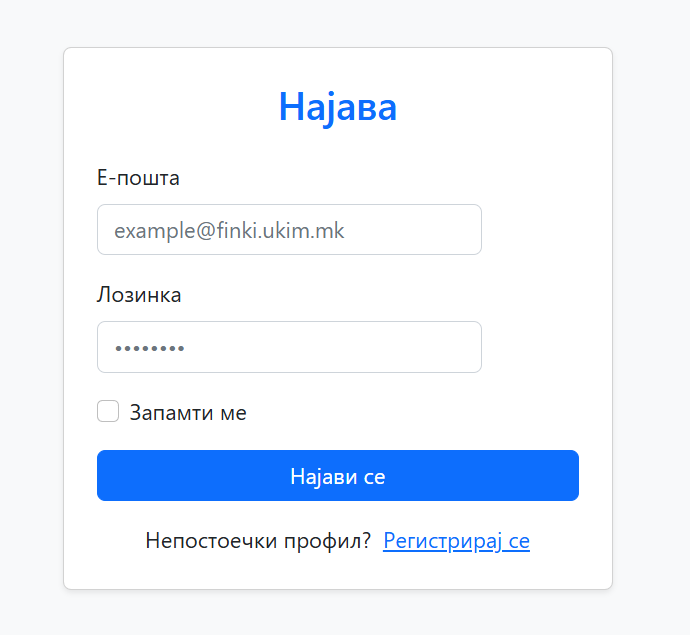This screenshot has width=690, height=635.
Task: Click inside the email address textbox
Action: tap(289, 230)
